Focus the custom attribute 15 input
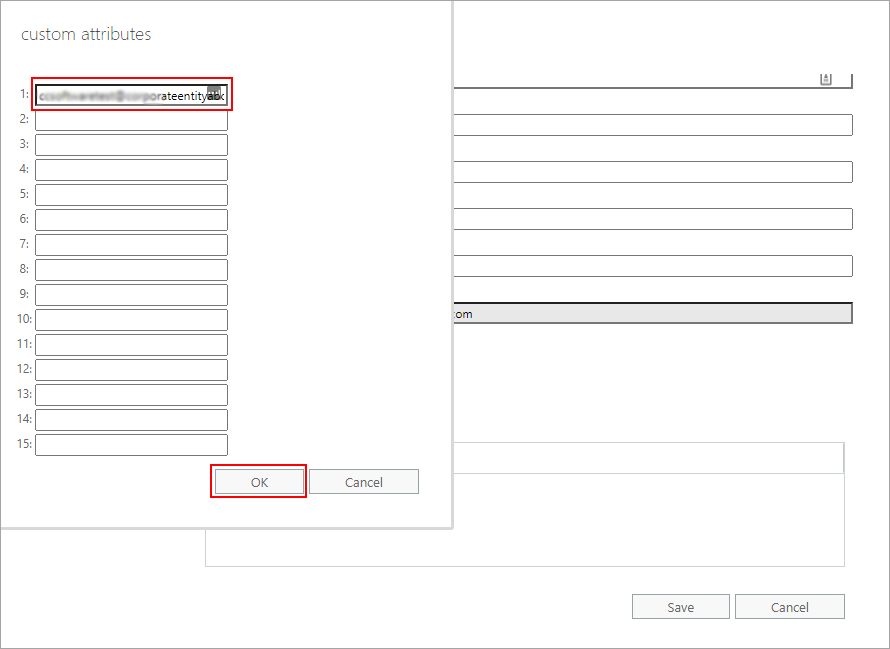The image size is (890, 649). (x=131, y=445)
